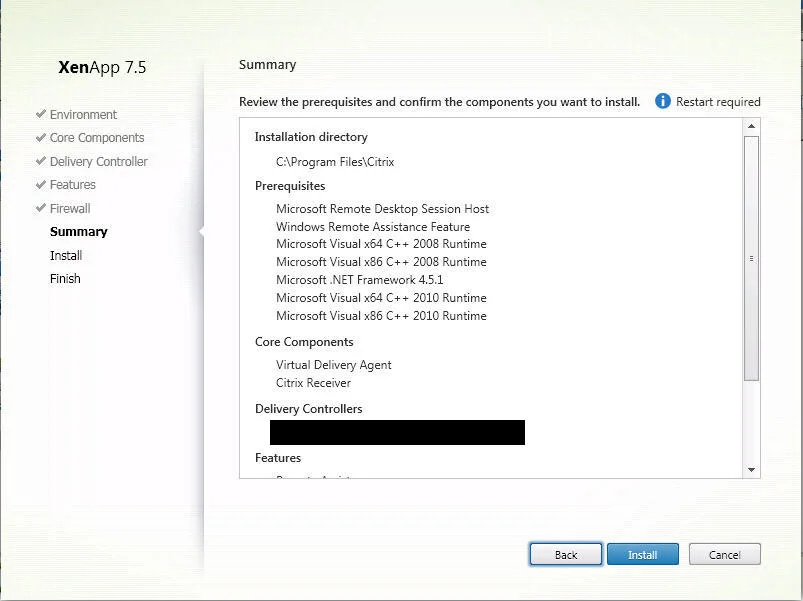803x601 pixels.
Task: Click the Delivery Controllers heading
Action: click(308, 409)
